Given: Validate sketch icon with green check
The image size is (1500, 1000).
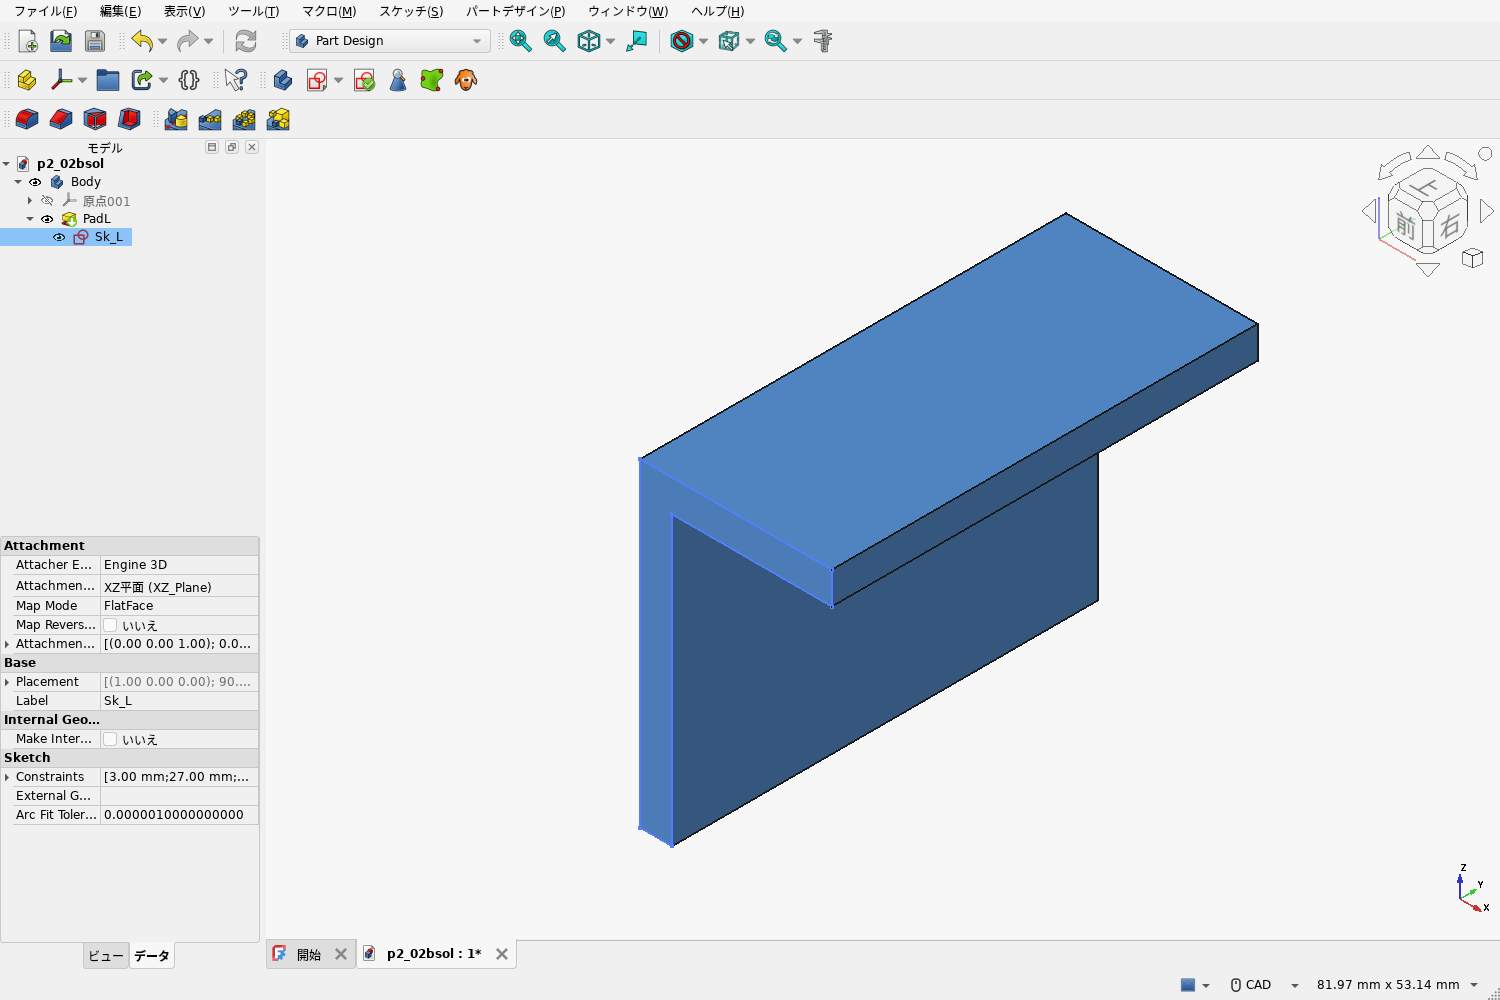Looking at the screenshot, I should click(365, 80).
